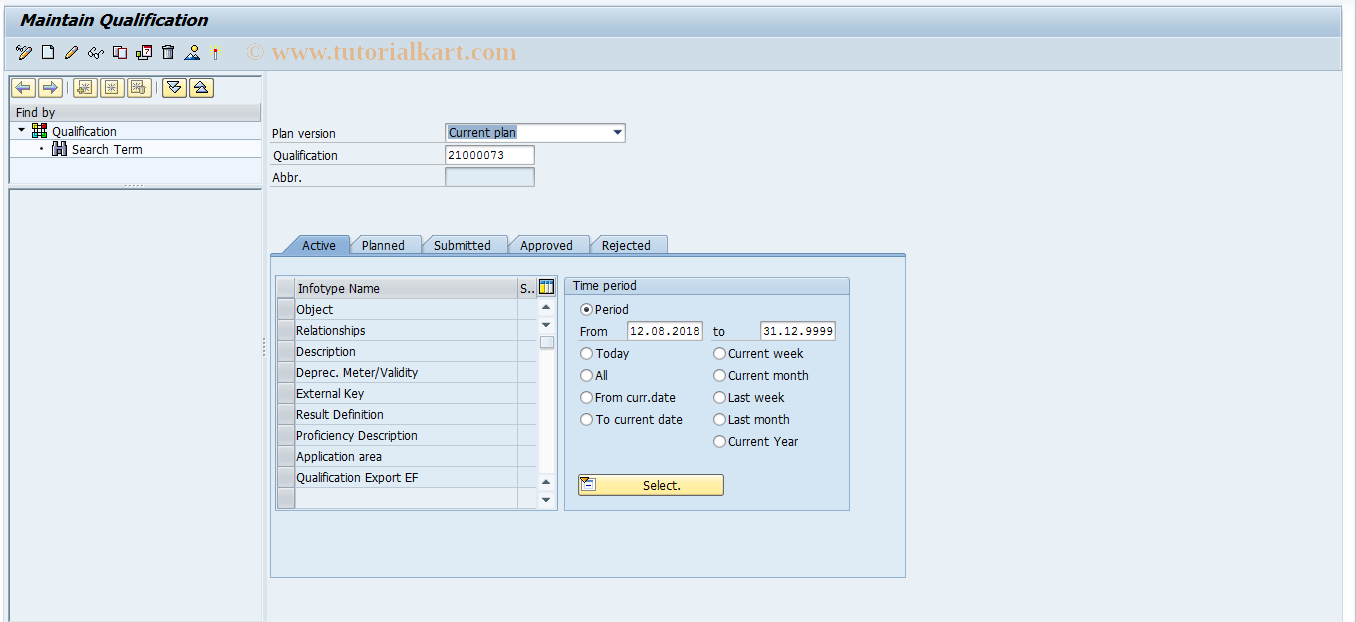Open the Plan version dropdown
The width and height of the screenshot is (1356, 622).
[x=617, y=132]
